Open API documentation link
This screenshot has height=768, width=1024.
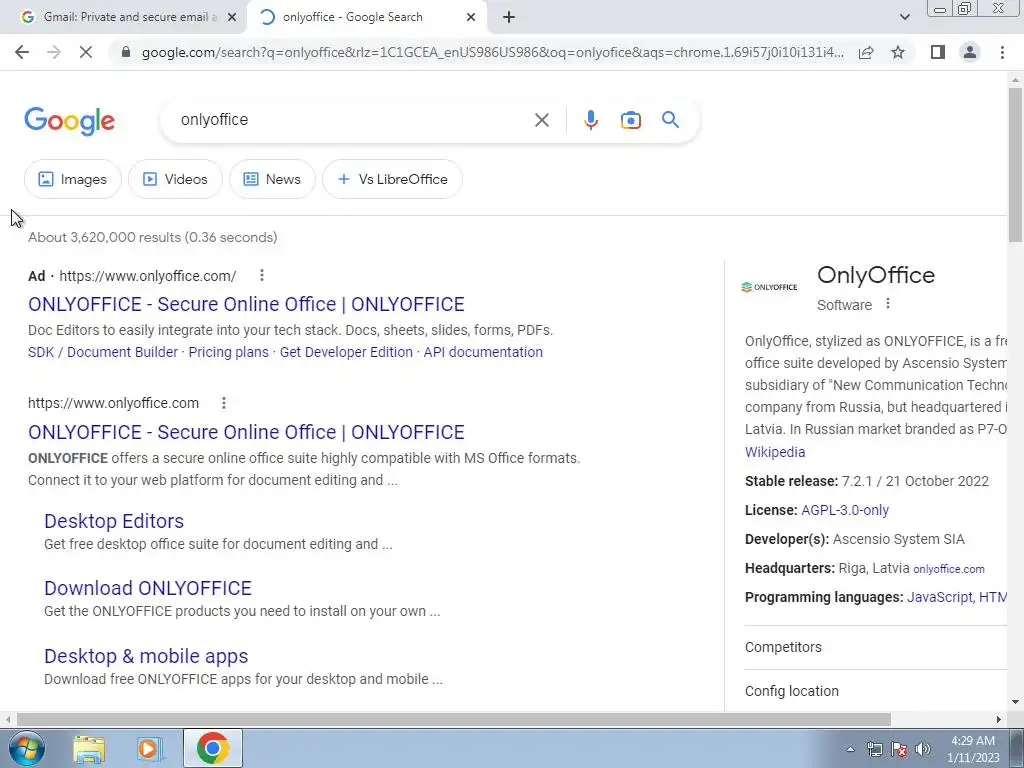coord(483,352)
